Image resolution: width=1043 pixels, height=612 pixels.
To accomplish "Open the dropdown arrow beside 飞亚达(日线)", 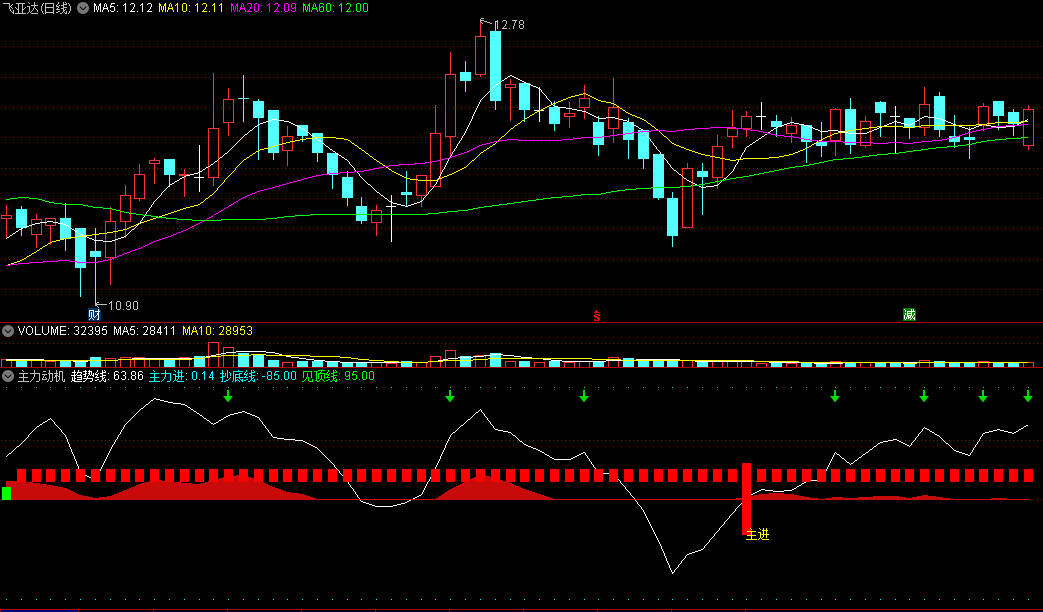I will [x=83, y=9].
